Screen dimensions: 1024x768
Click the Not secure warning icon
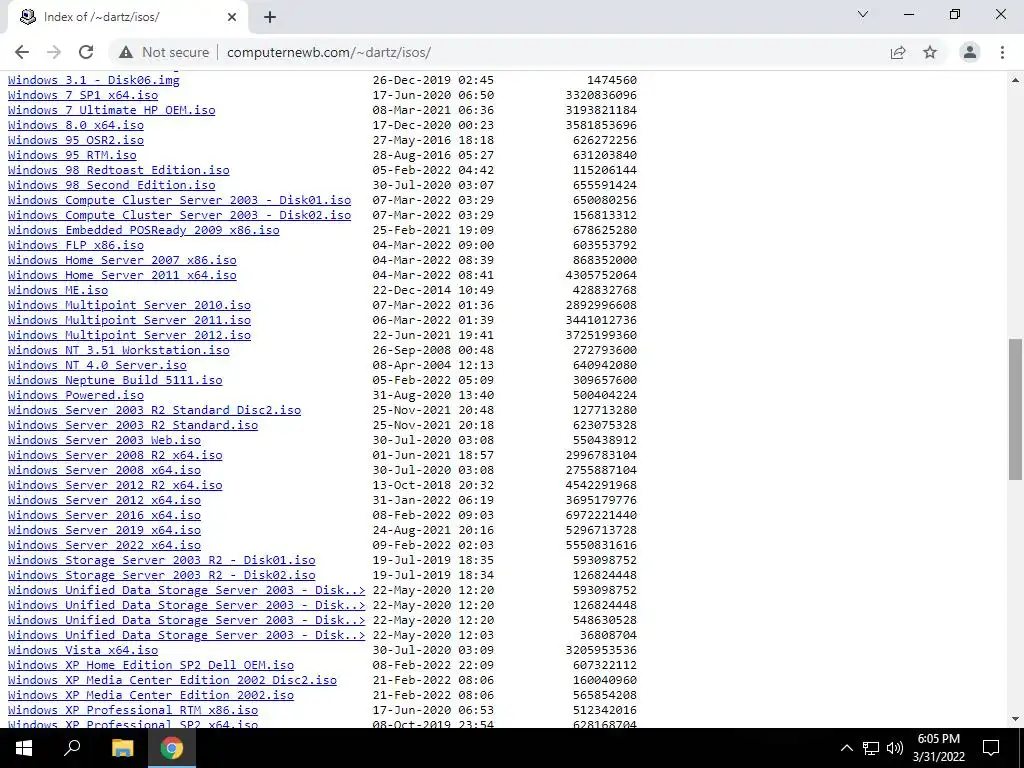pyautogui.click(x=126, y=52)
